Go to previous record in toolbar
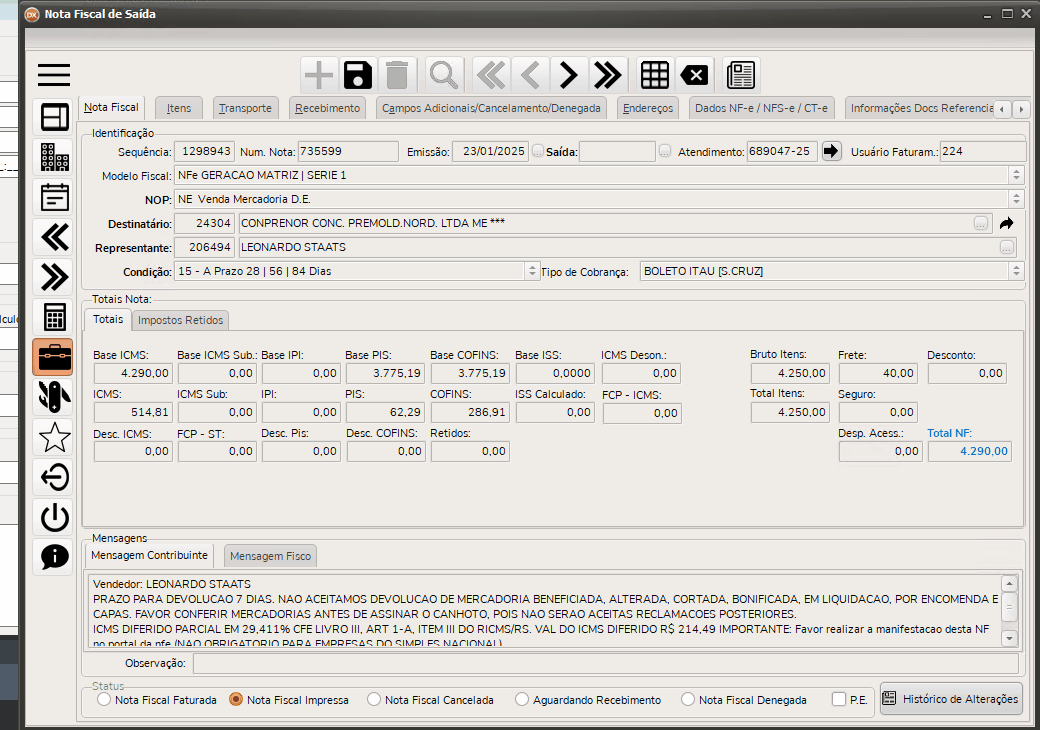 pyautogui.click(x=530, y=75)
